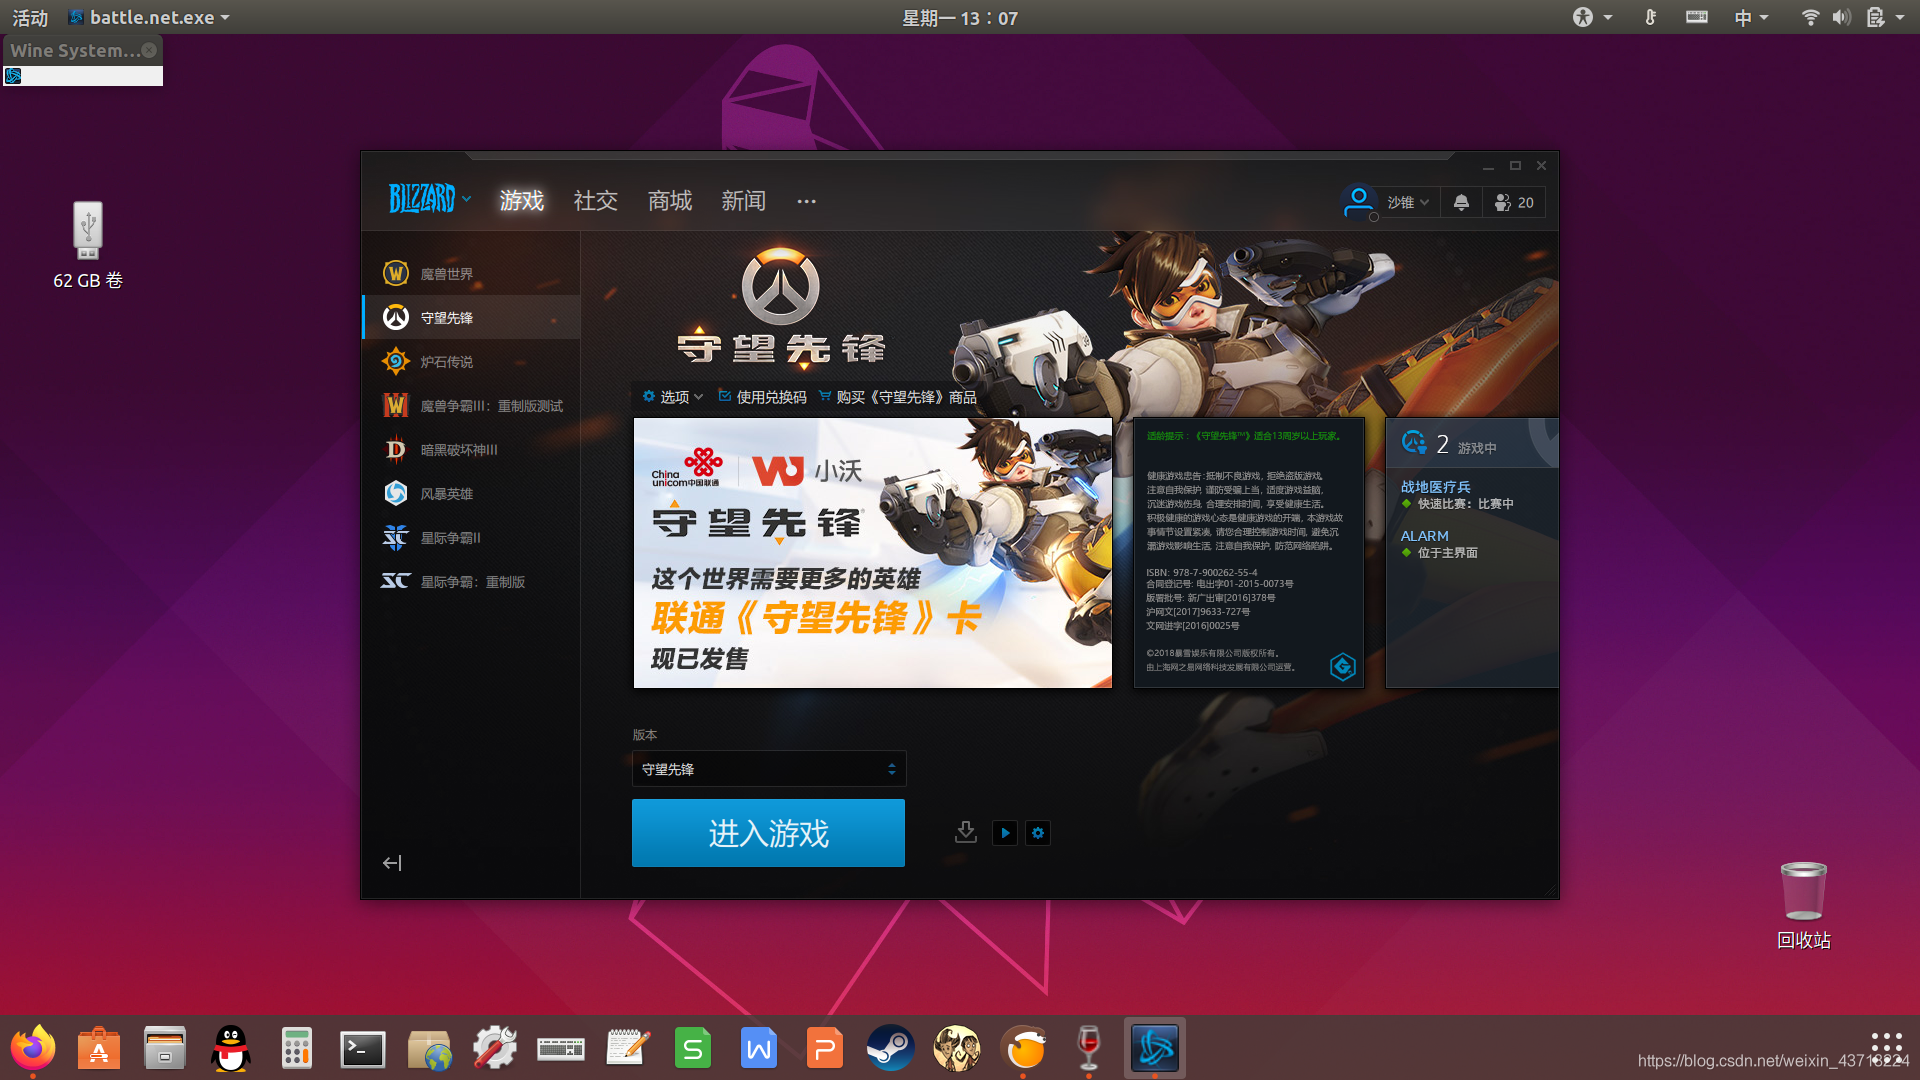Select 暗黑破坏神III in the game sidebar
The height and width of the screenshot is (1080, 1920).
pyautogui.click(x=471, y=449)
